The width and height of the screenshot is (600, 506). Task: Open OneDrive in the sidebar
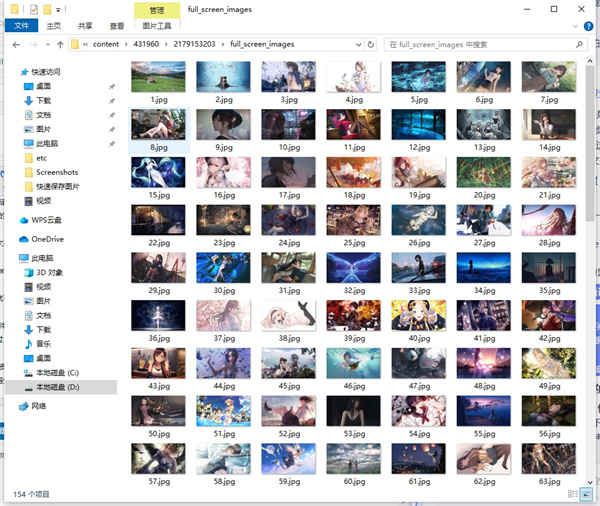click(x=47, y=239)
